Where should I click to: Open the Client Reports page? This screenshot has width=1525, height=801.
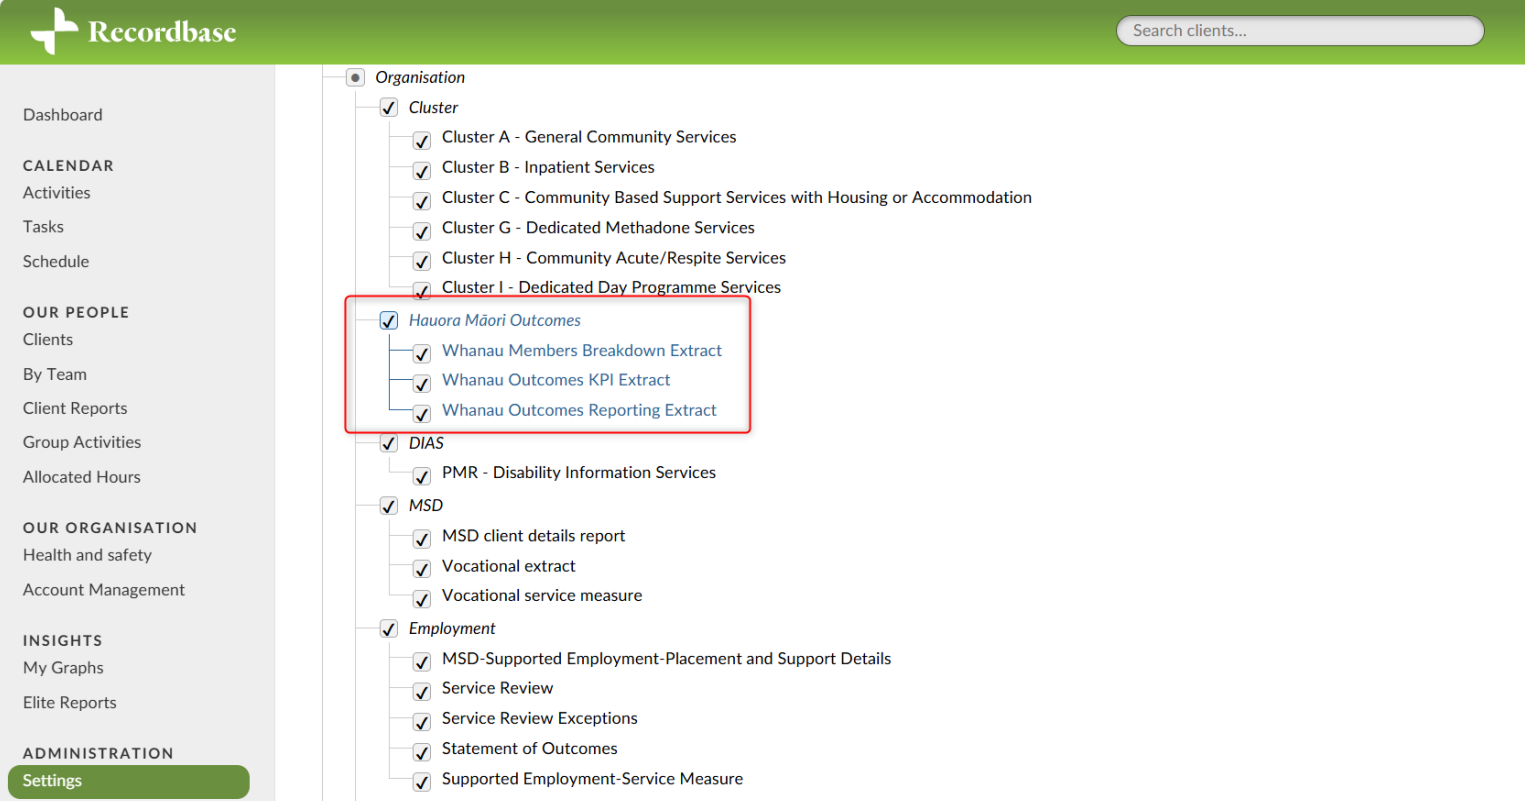click(x=75, y=408)
